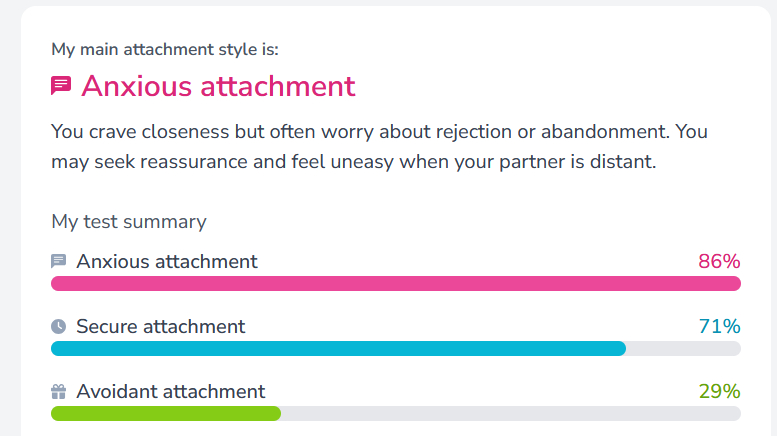Click the sentence about craving closeness

tap(379, 132)
